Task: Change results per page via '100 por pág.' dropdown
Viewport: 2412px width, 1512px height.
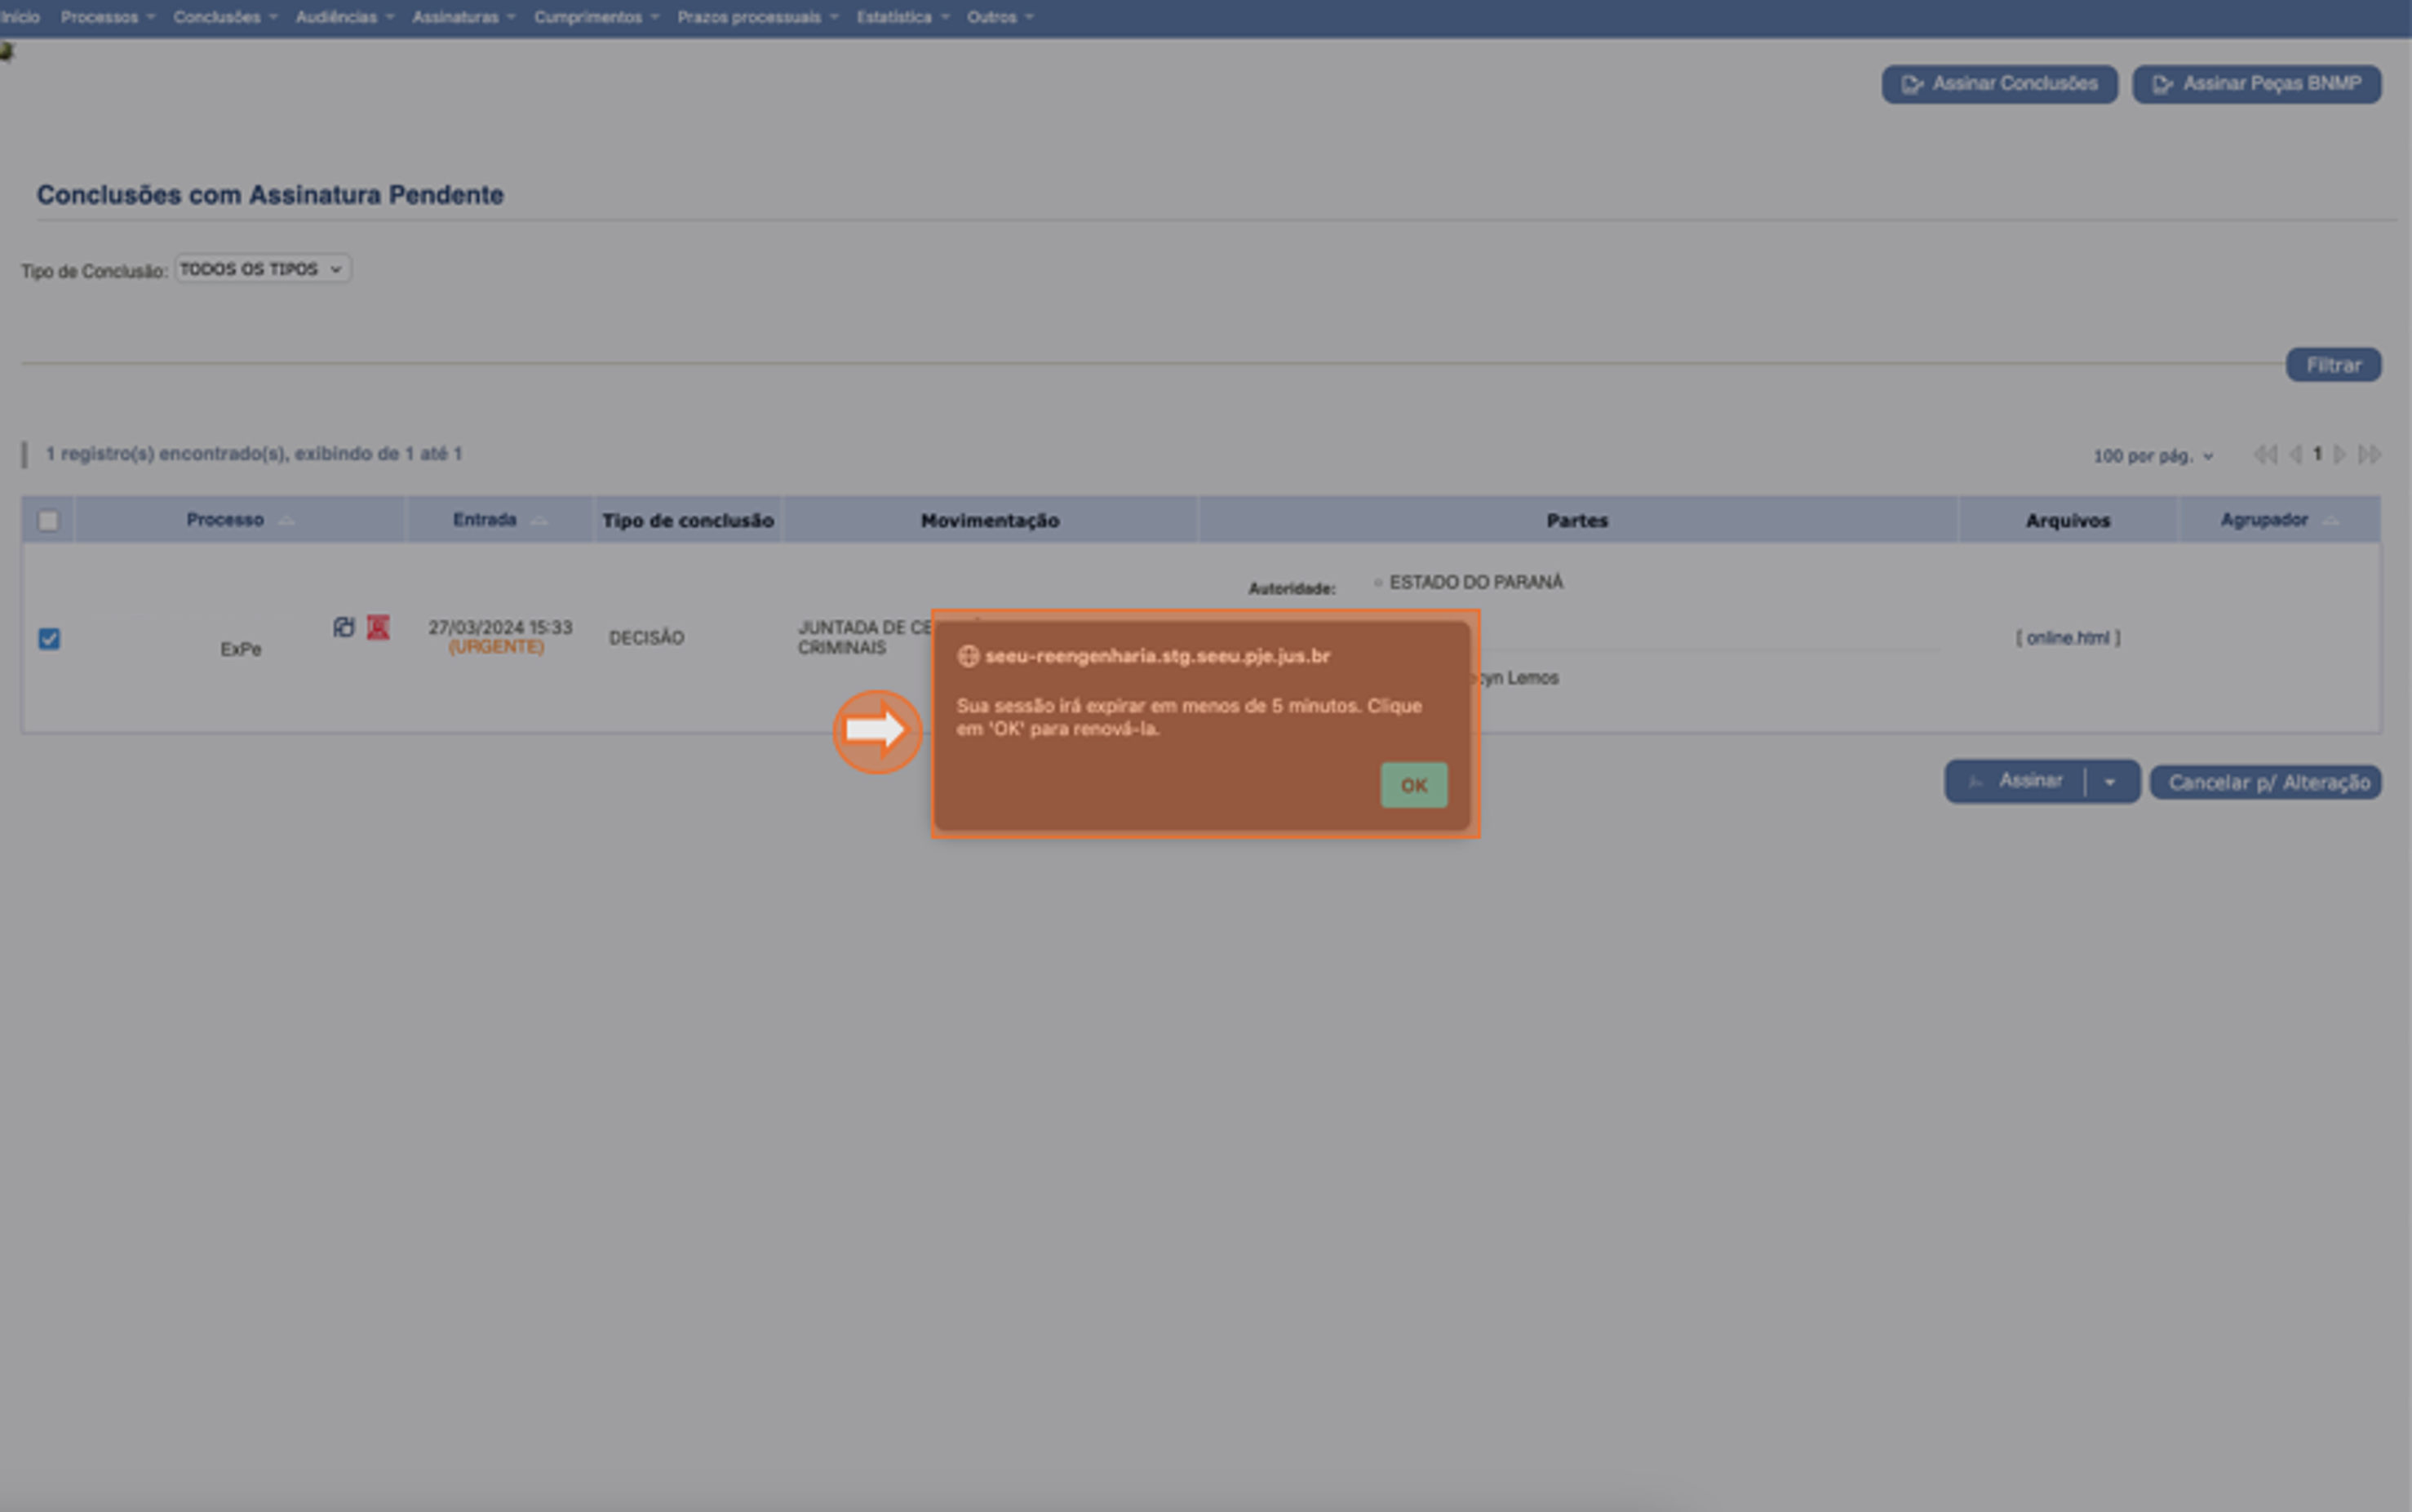Action: [2152, 456]
